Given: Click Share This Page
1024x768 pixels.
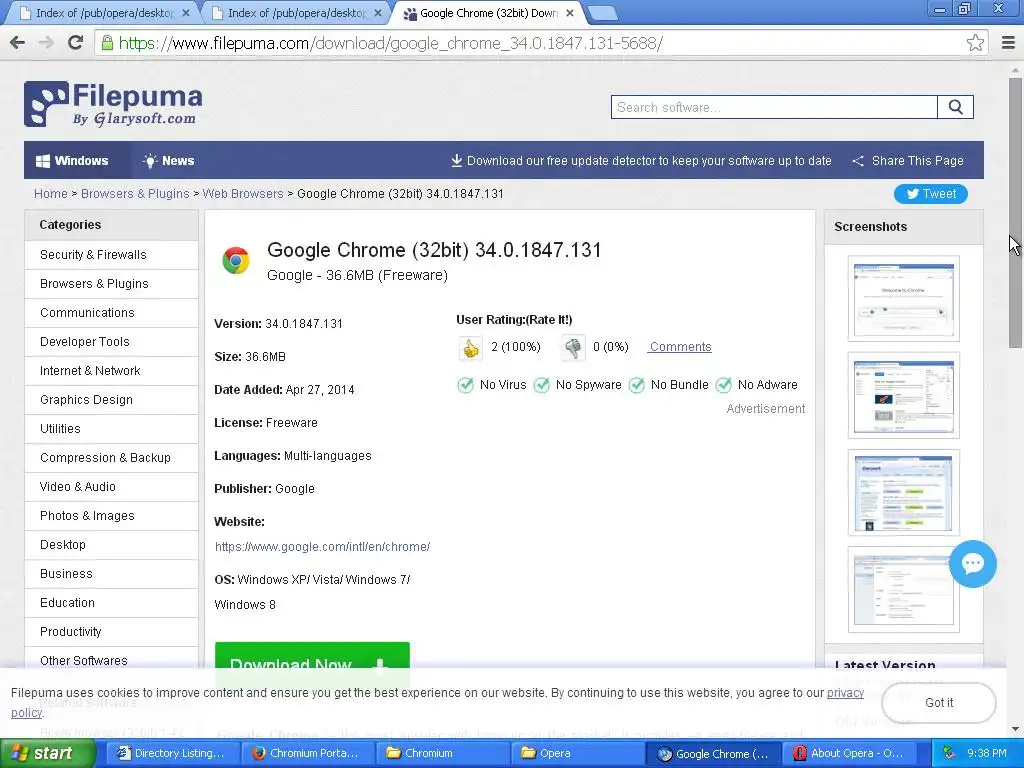Looking at the screenshot, I should (908, 161).
